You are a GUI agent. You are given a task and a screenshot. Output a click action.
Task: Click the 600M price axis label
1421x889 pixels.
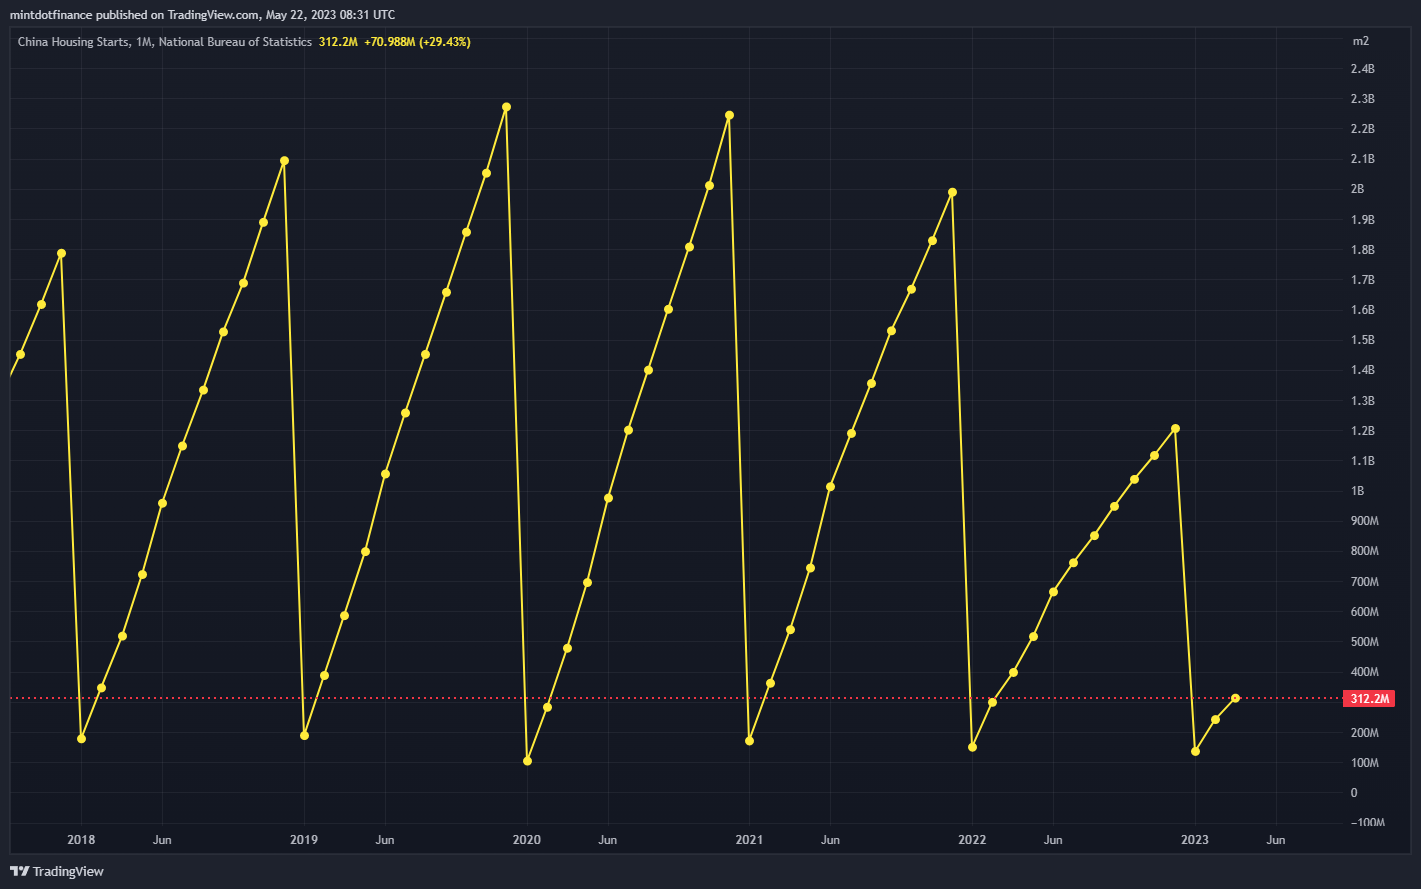click(1364, 612)
